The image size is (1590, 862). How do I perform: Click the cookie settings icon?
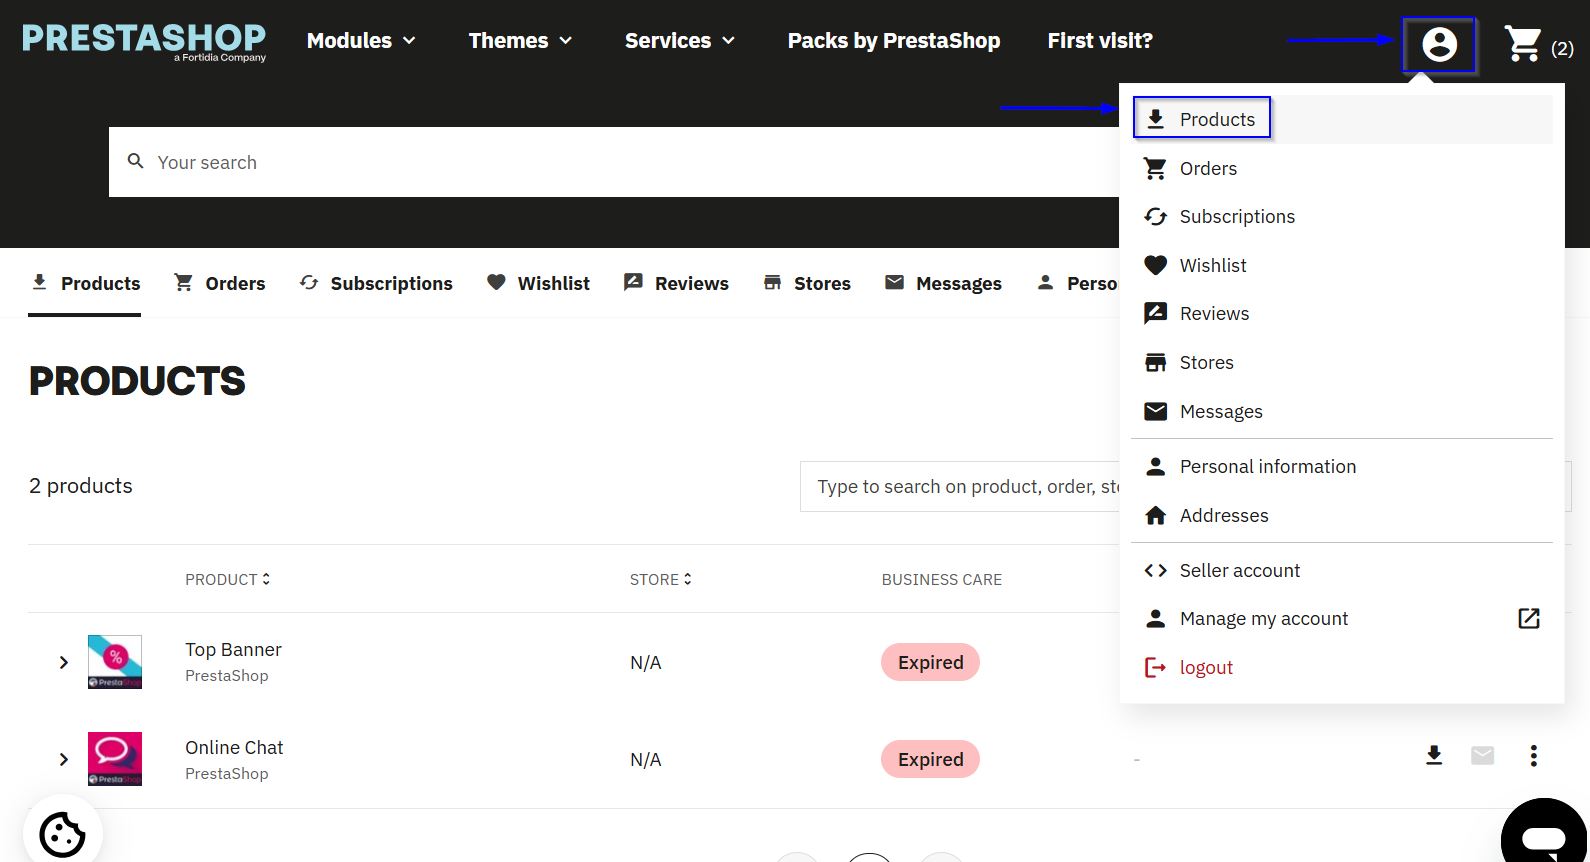coord(62,834)
